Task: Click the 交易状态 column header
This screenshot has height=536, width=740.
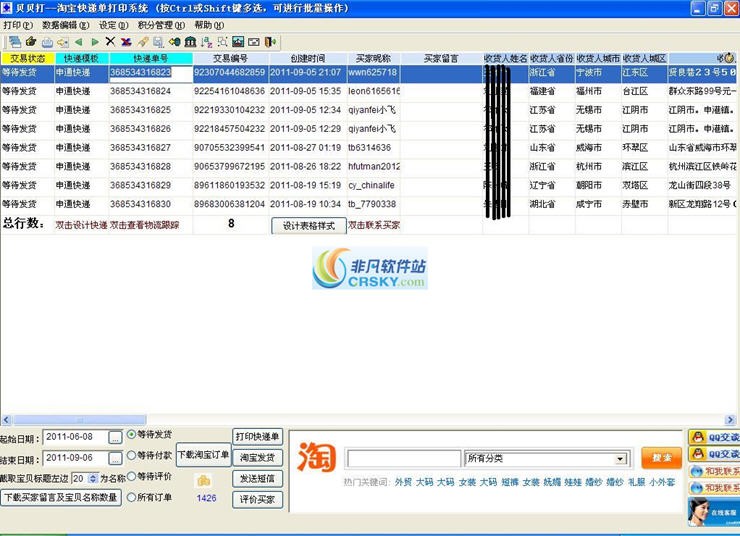Action: click(27, 59)
